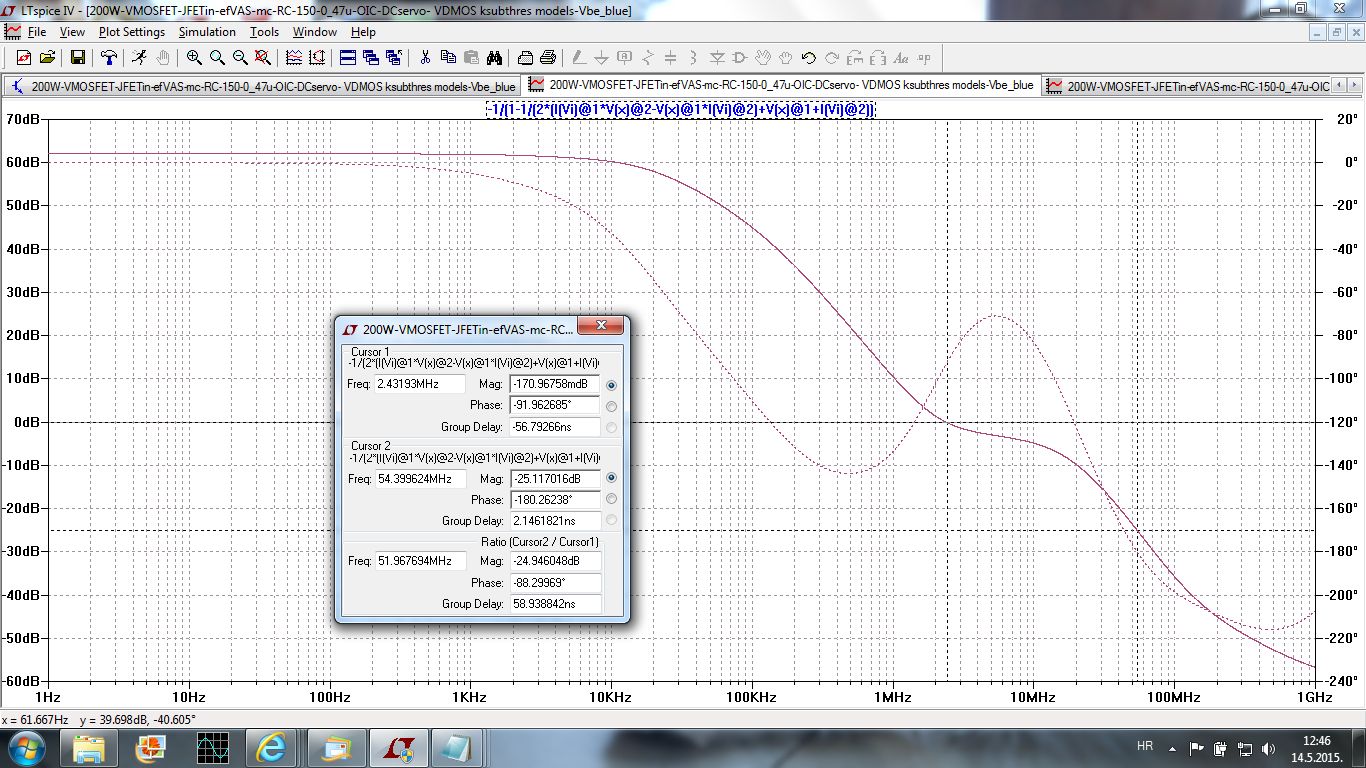Cascade windows using the toolbar icon
Viewport: 1366px width, 768px height.
(x=371, y=58)
